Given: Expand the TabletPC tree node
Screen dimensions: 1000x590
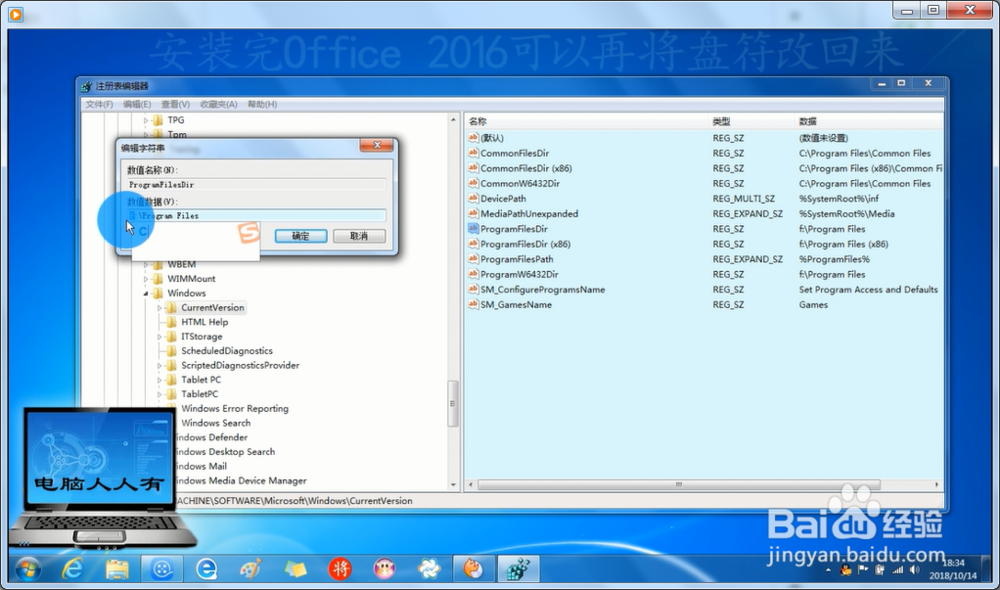Looking at the screenshot, I should click(x=159, y=394).
